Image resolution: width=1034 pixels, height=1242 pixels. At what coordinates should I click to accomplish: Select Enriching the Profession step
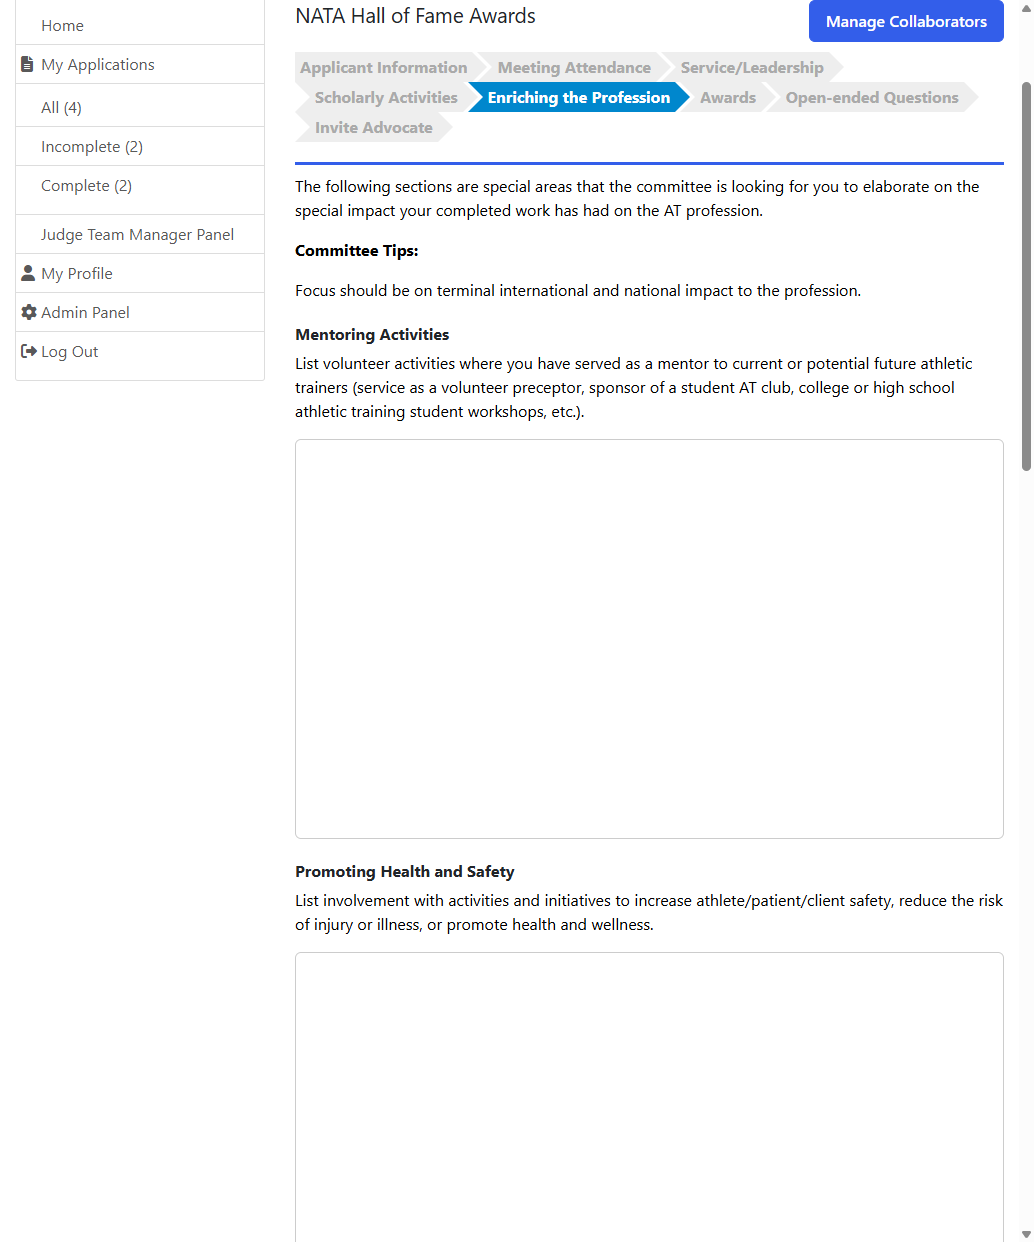(x=579, y=97)
